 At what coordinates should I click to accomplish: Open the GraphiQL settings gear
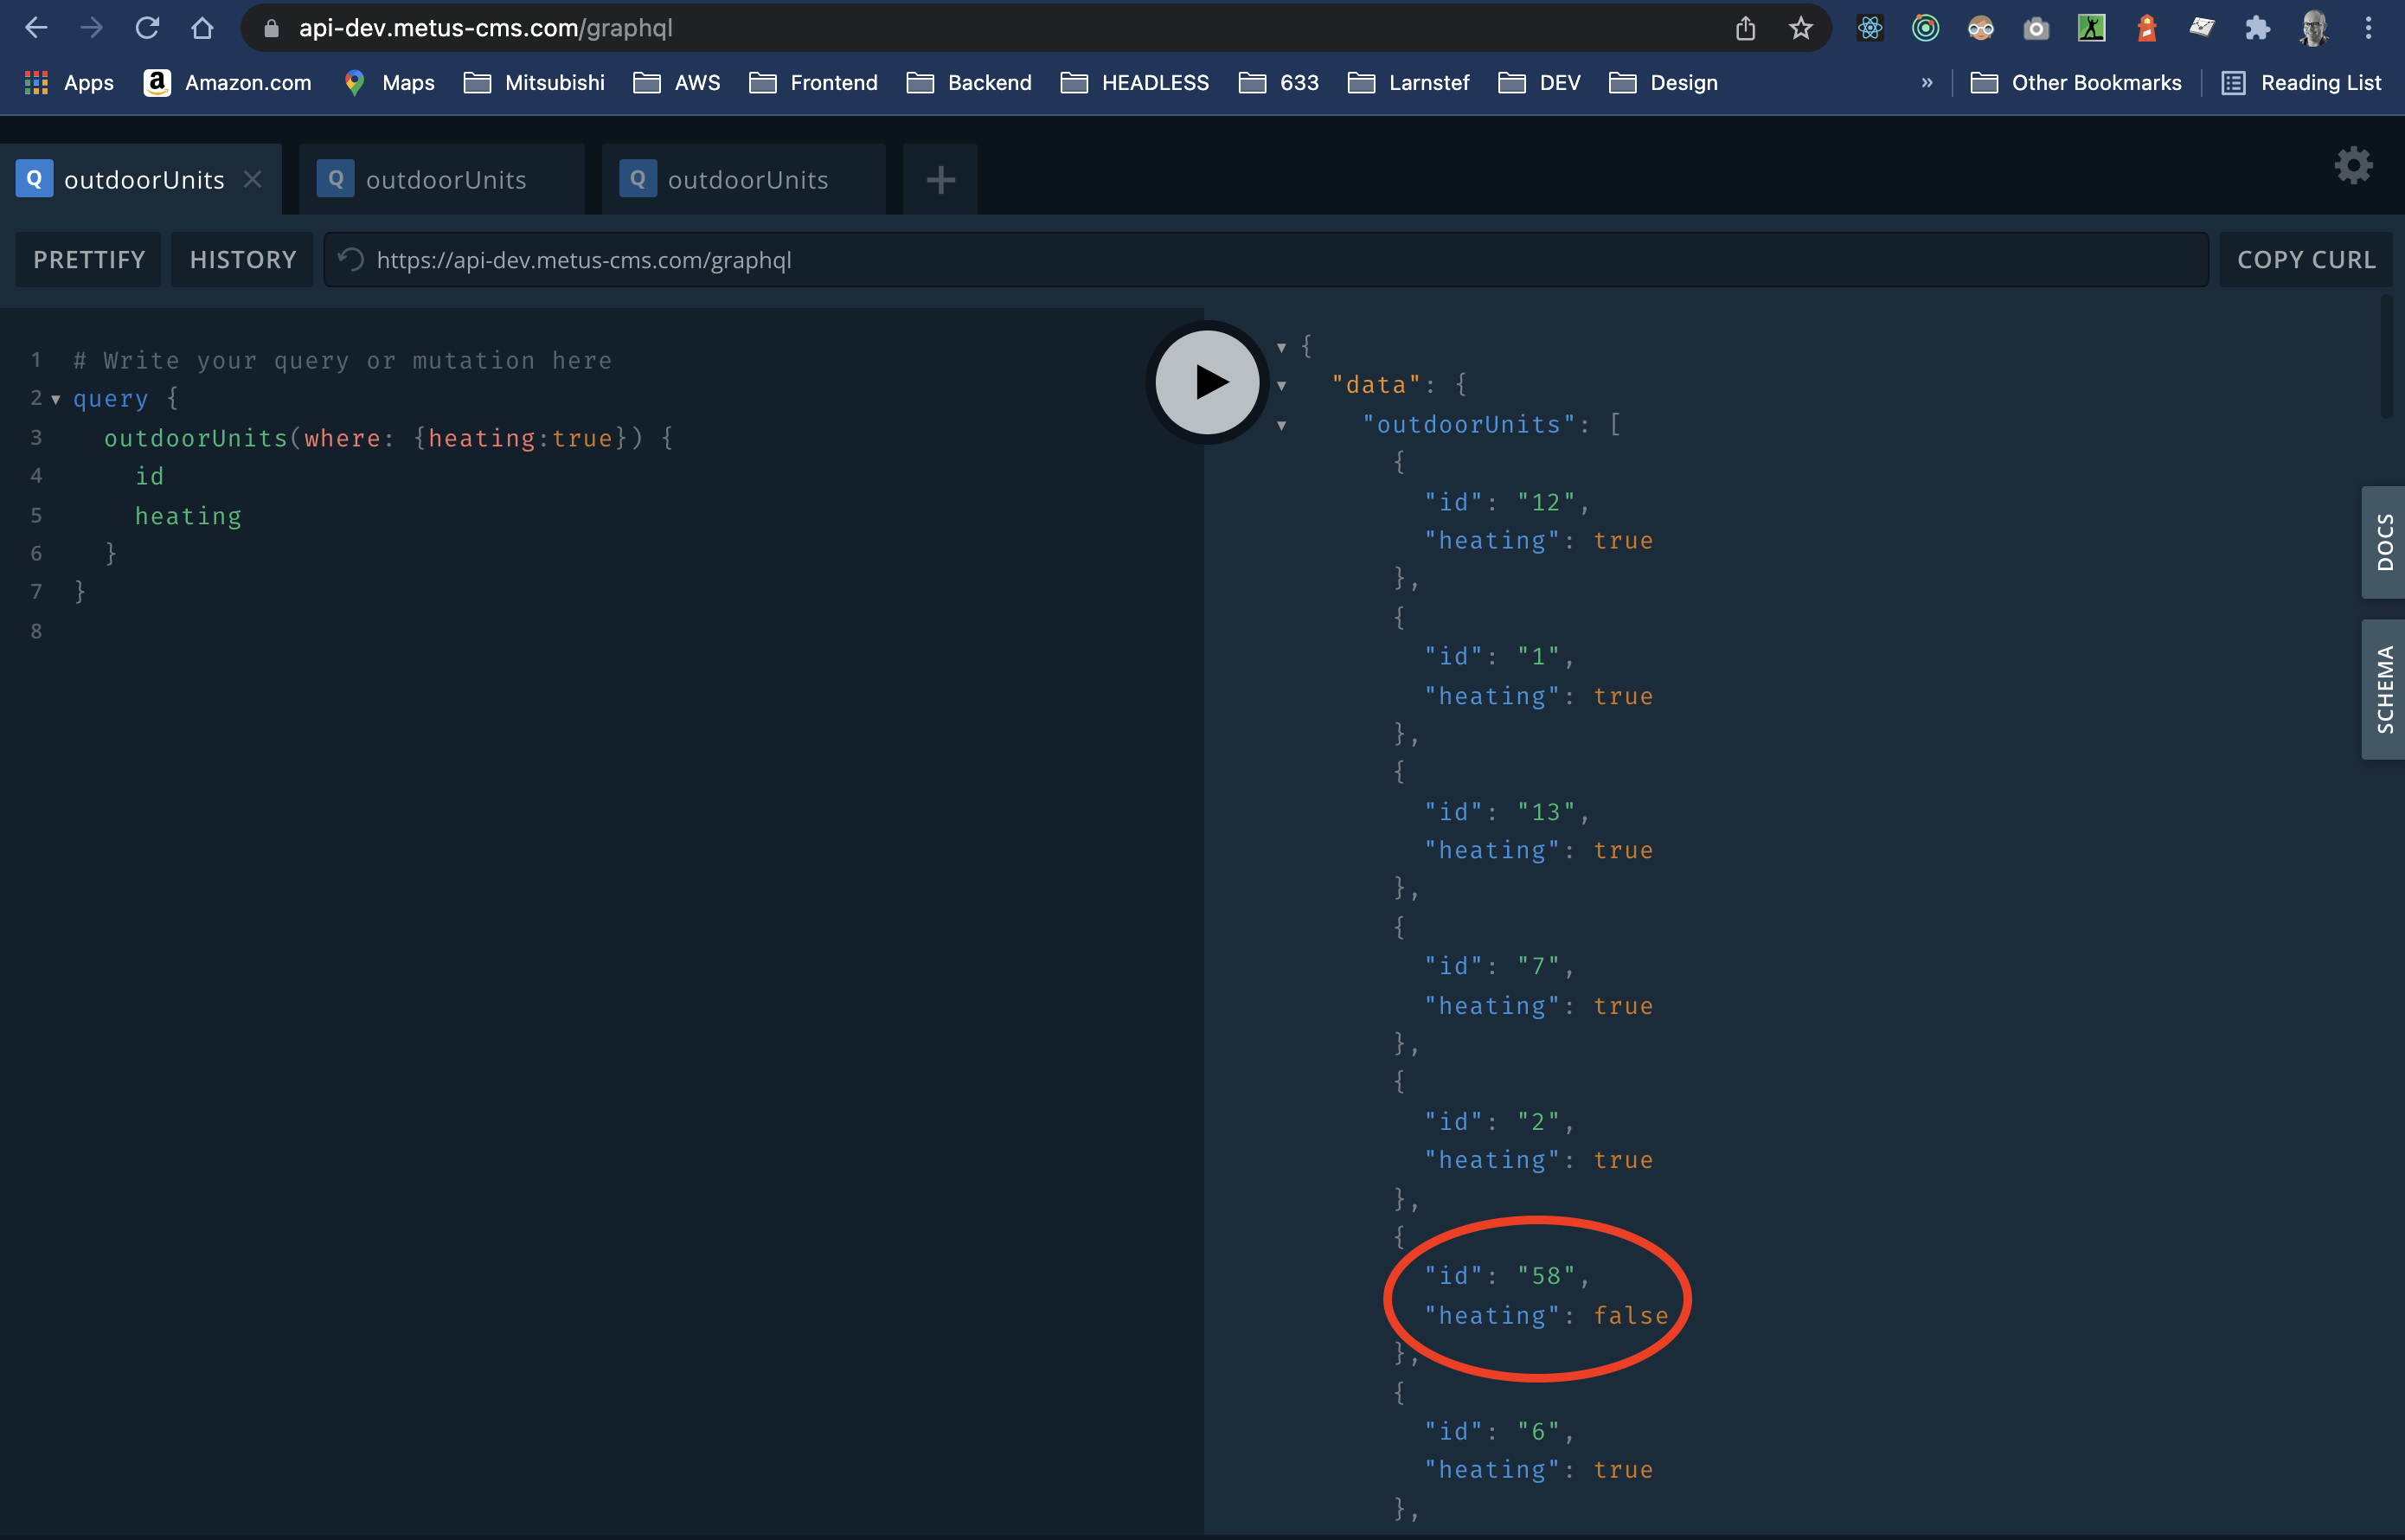pyautogui.click(x=2353, y=166)
